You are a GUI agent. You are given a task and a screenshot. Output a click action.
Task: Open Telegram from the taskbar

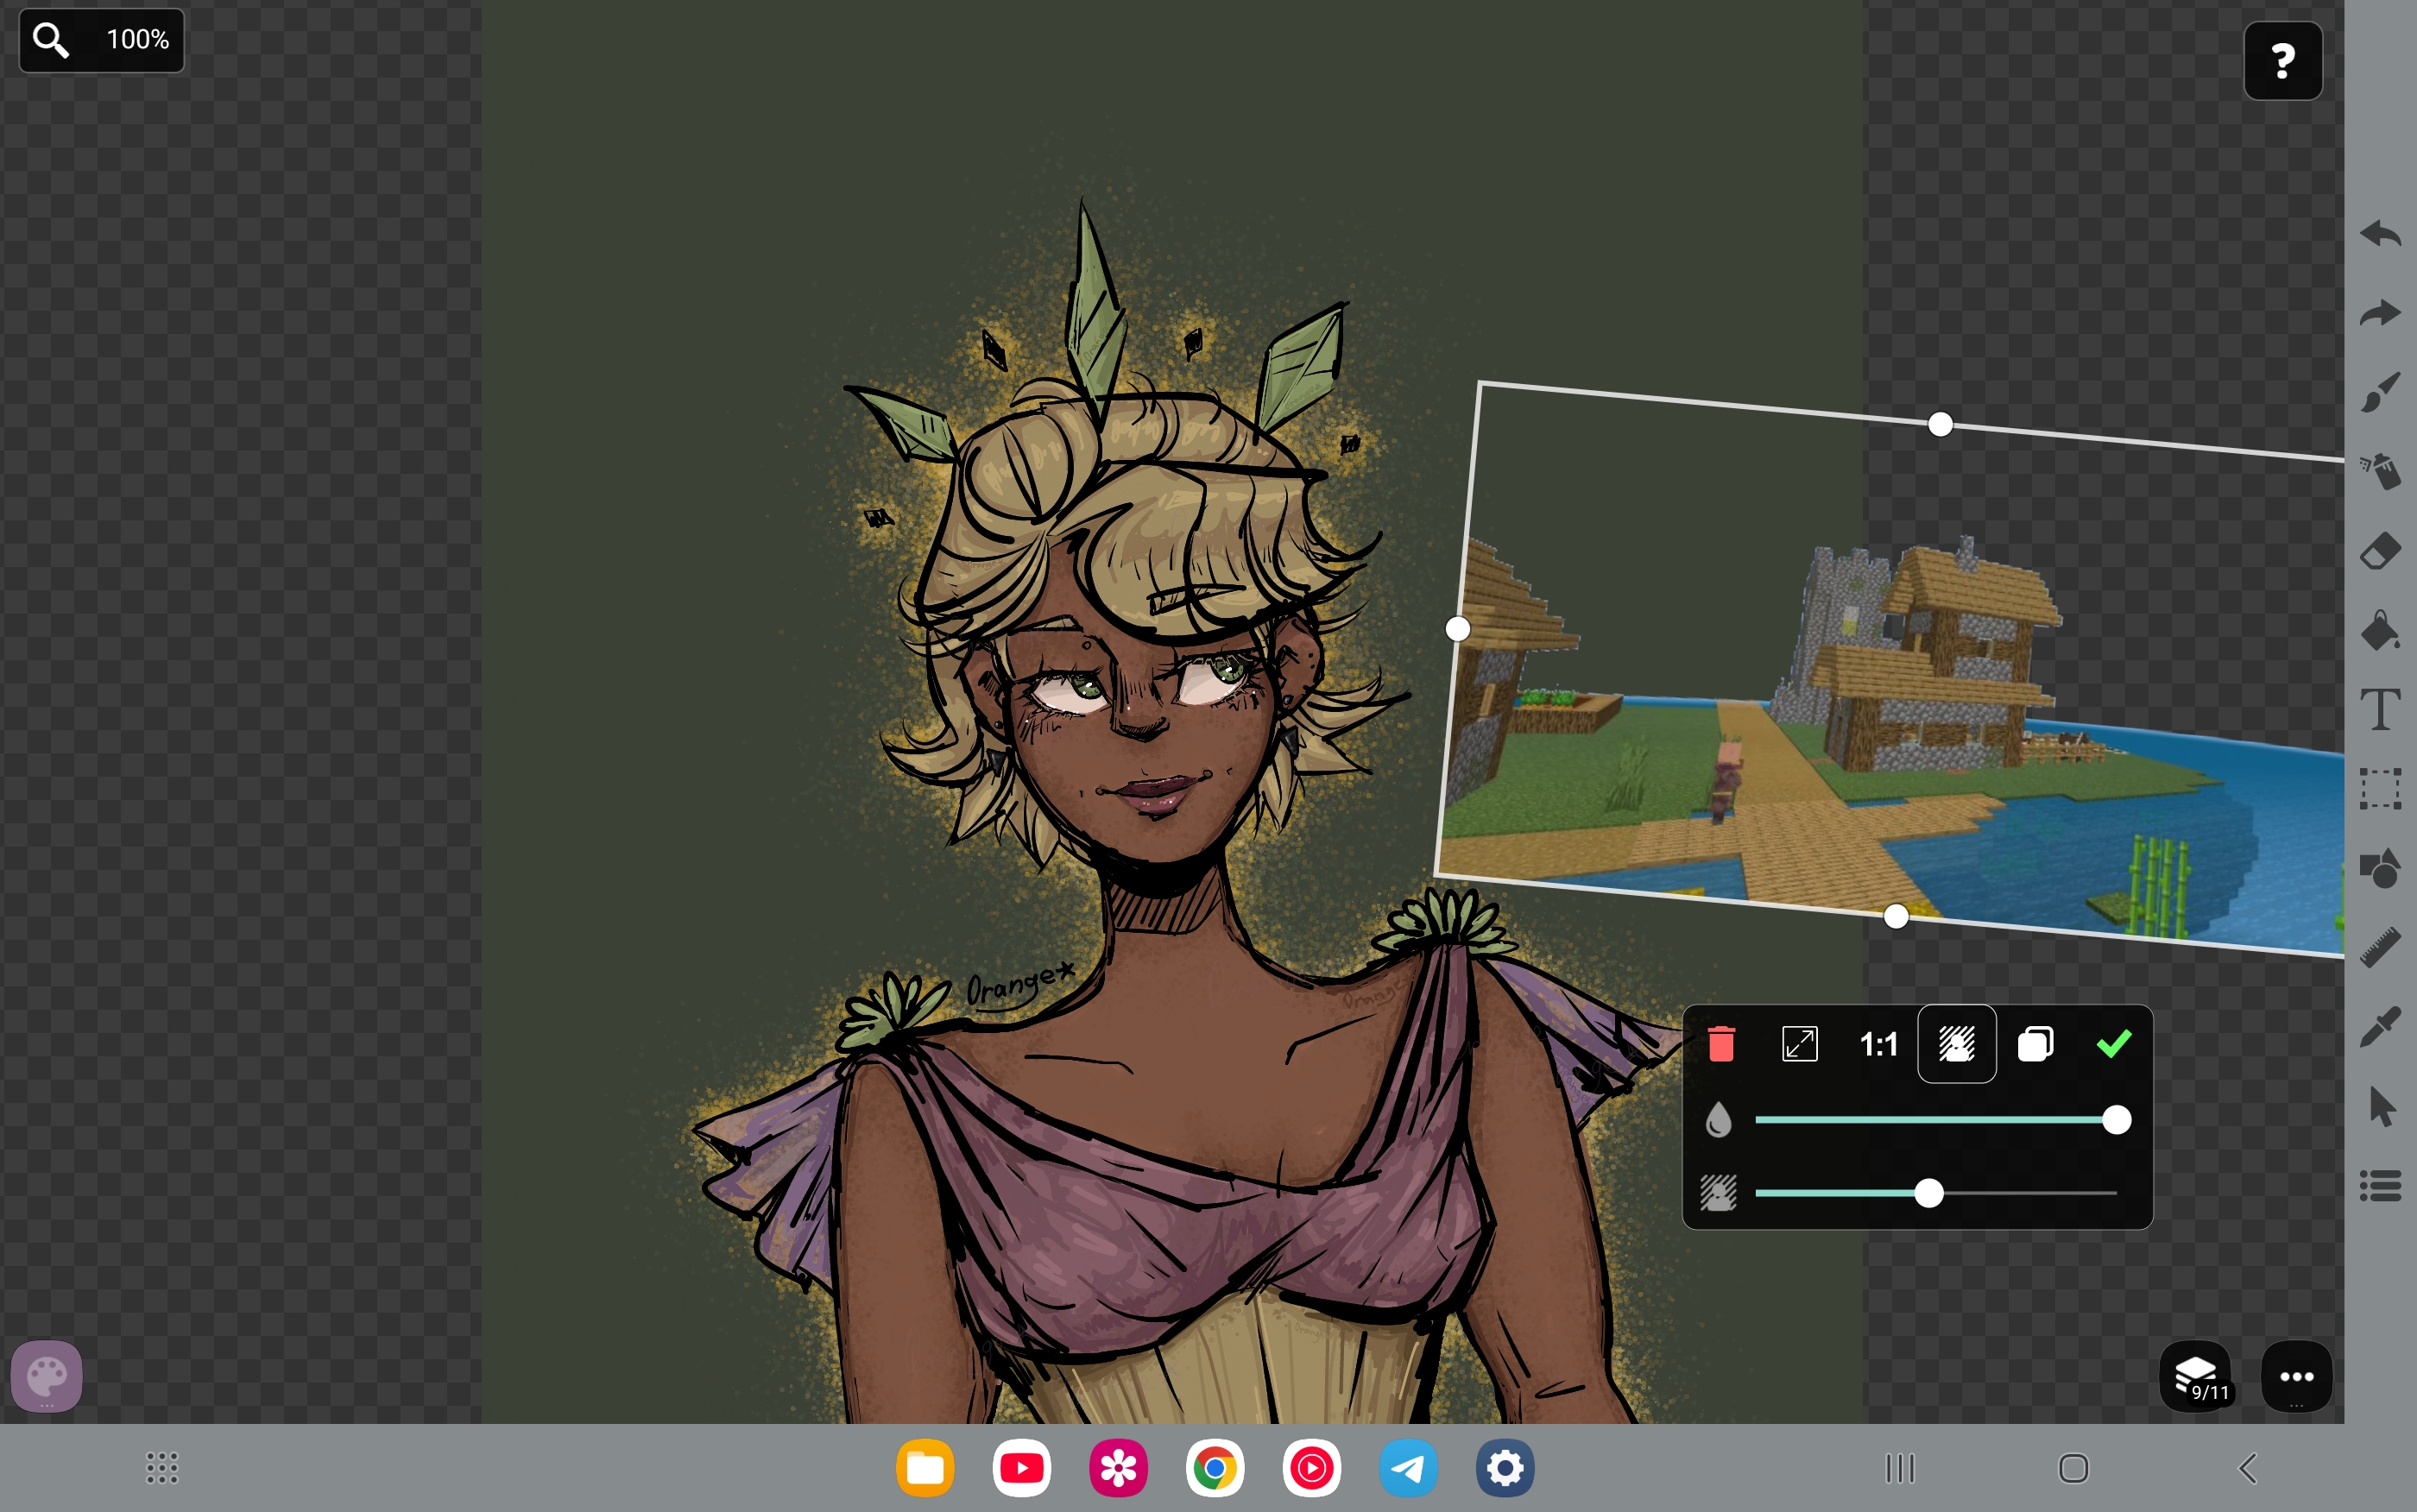pyautogui.click(x=1408, y=1468)
